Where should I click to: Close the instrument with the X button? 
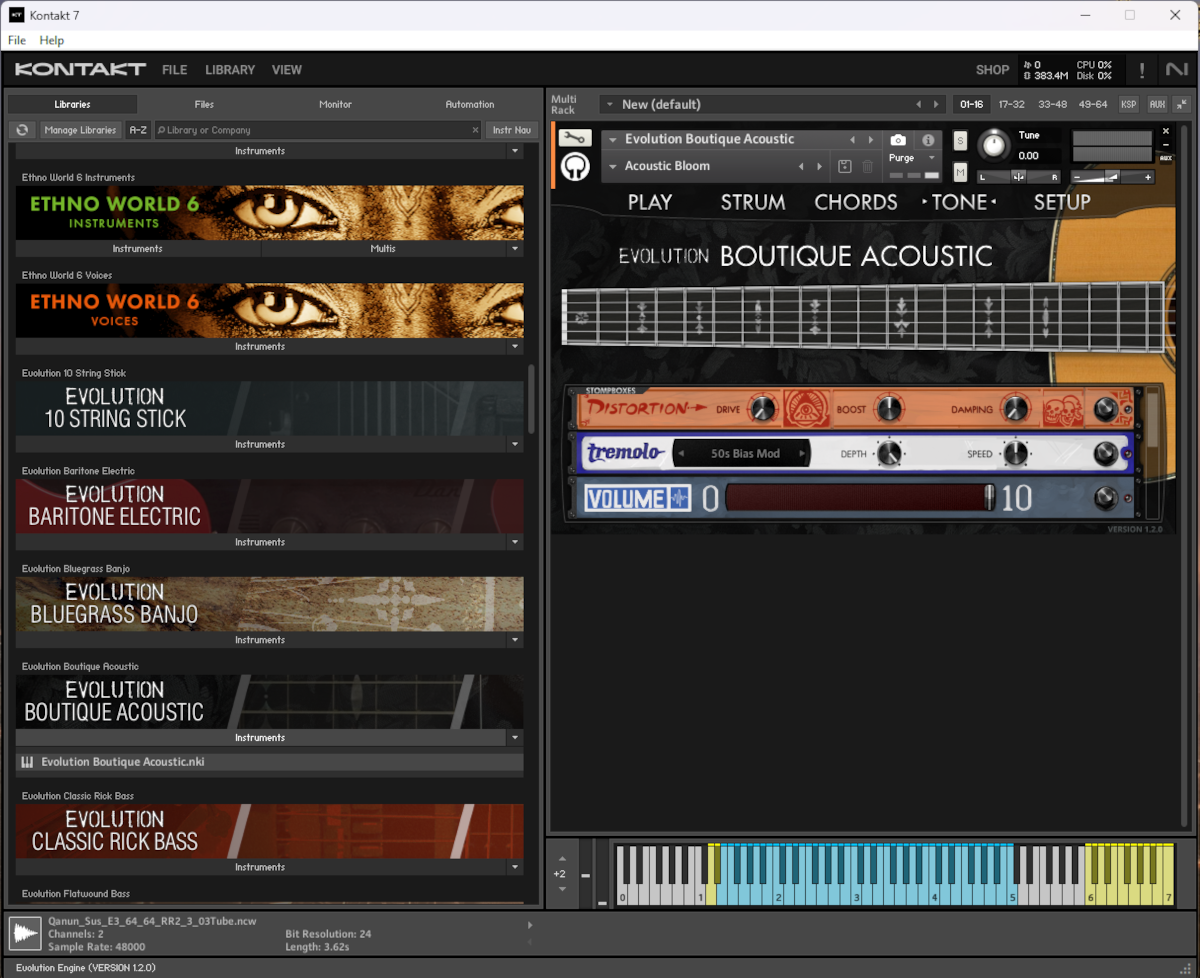click(x=1165, y=131)
